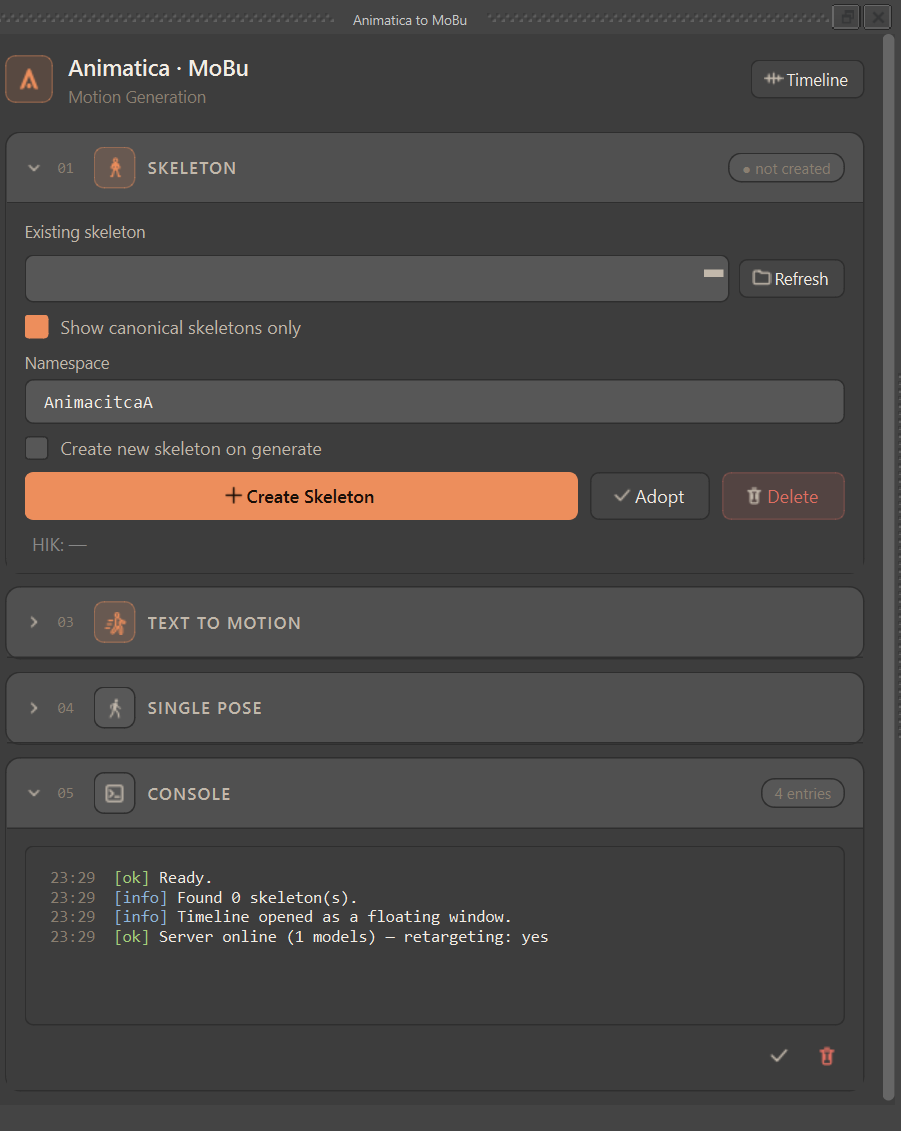This screenshot has width=901, height=1131.
Task: Click the Console terminal icon
Action: (x=115, y=793)
